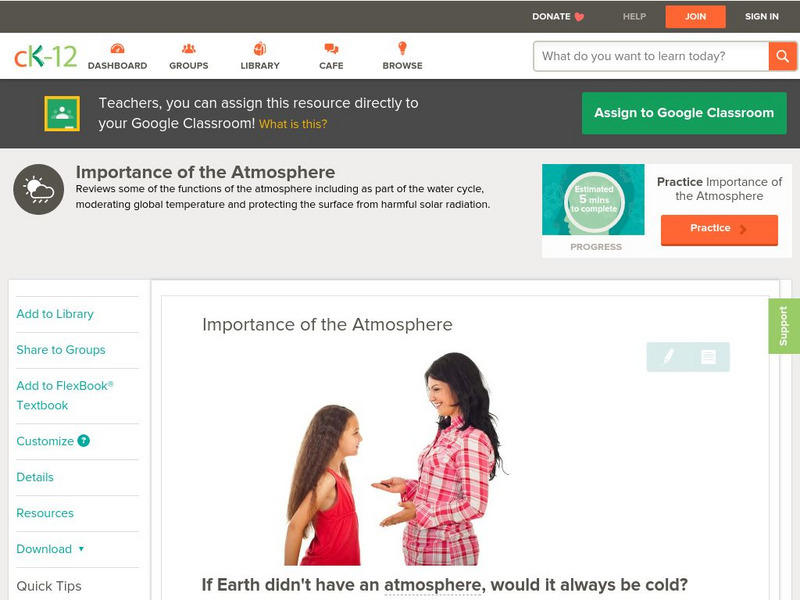Open the notes icon beside the highlighter
The height and width of the screenshot is (600, 800).
[708, 356]
